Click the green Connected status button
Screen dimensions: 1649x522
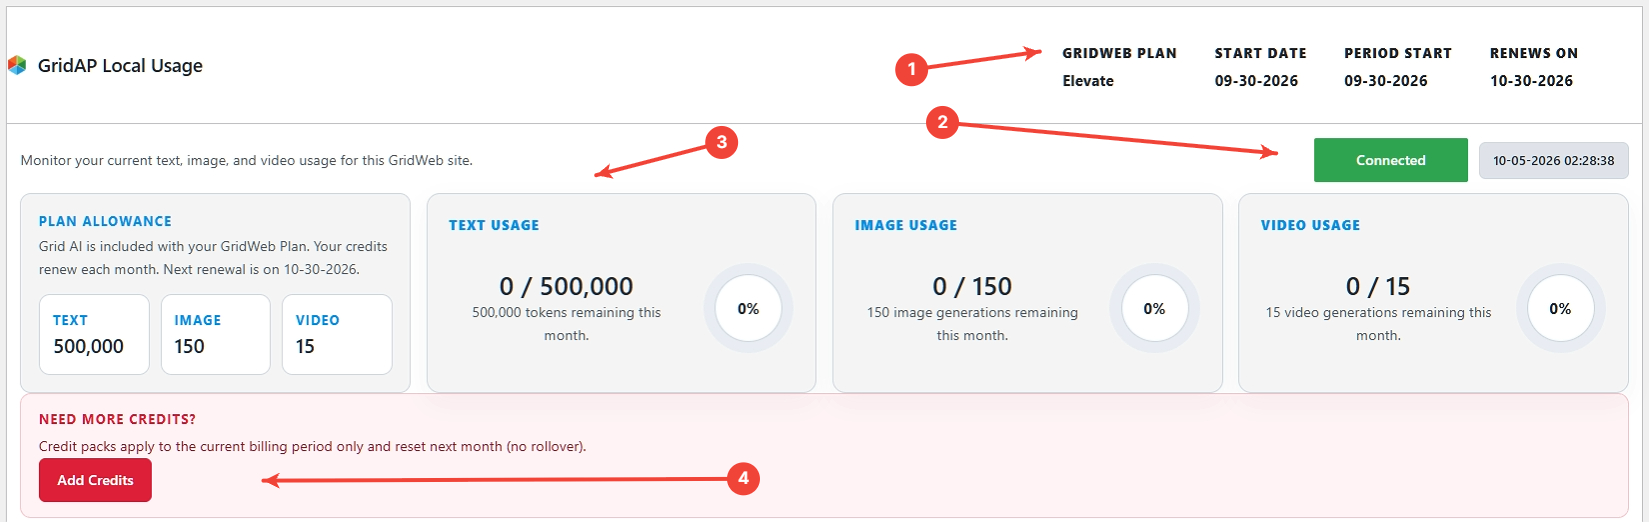[x=1391, y=160]
